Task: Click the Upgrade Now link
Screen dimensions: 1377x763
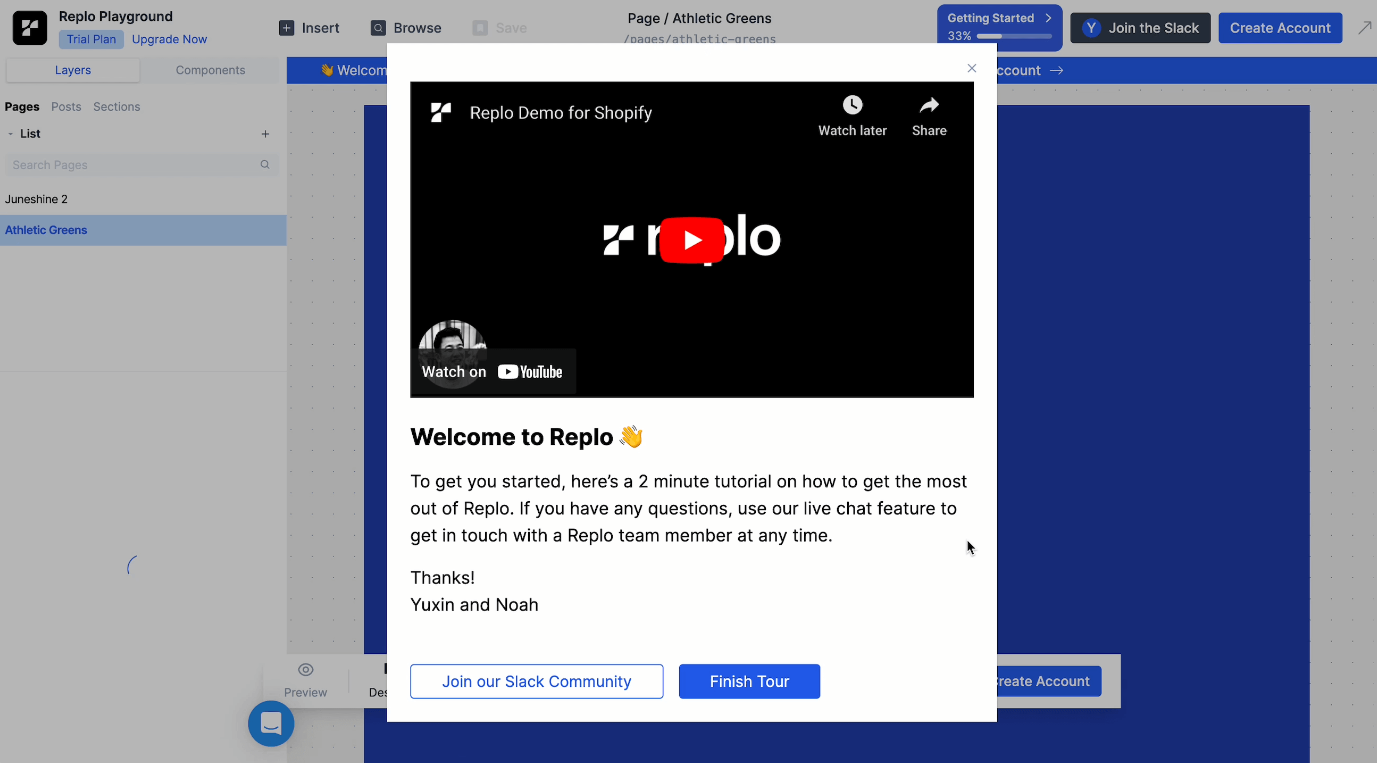Action: (x=169, y=40)
